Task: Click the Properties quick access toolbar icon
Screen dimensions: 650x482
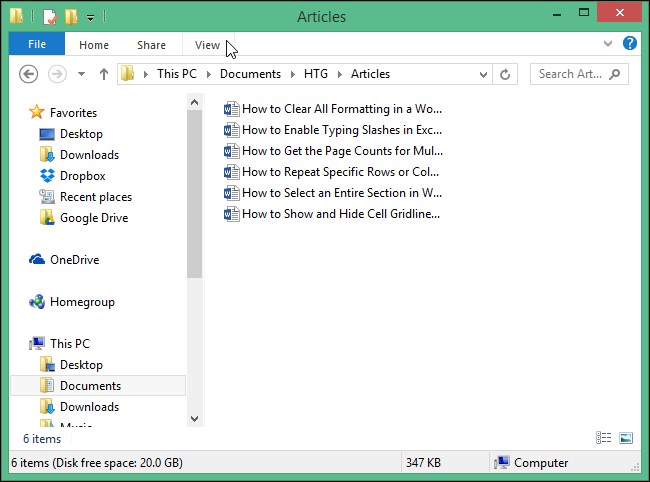Action: click(x=50, y=17)
